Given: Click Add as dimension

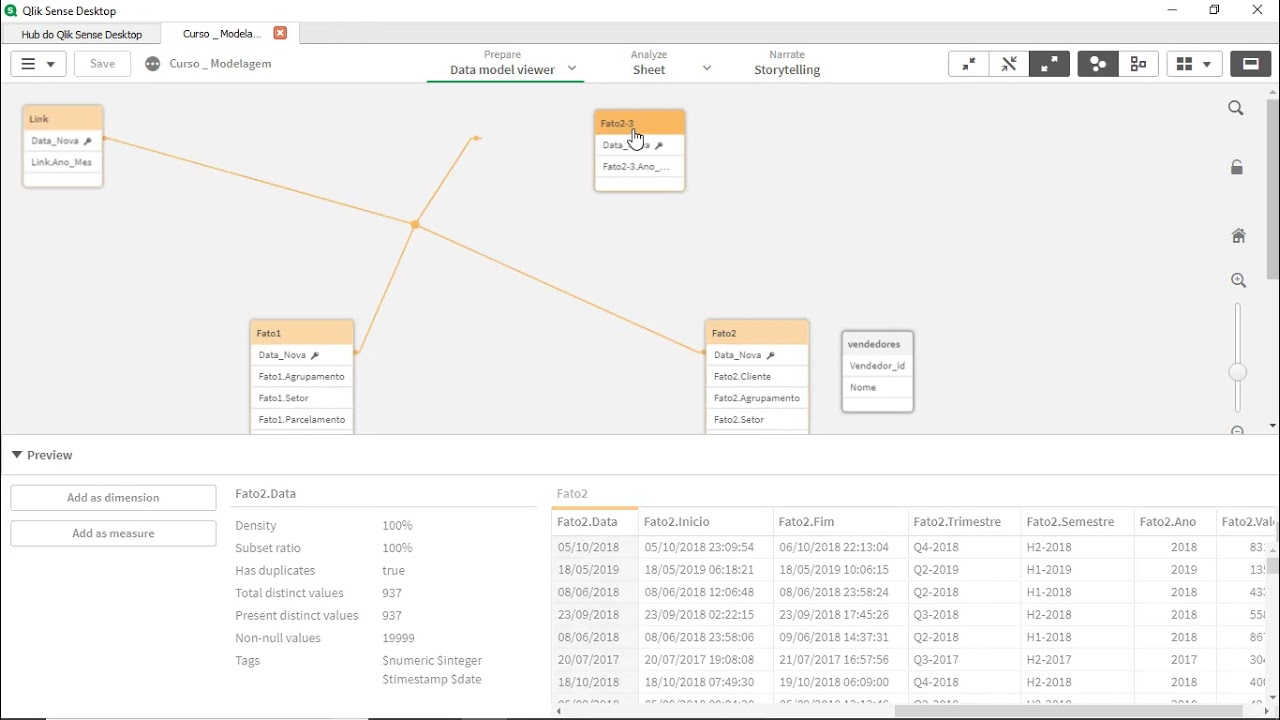Looking at the screenshot, I should 113,498.
